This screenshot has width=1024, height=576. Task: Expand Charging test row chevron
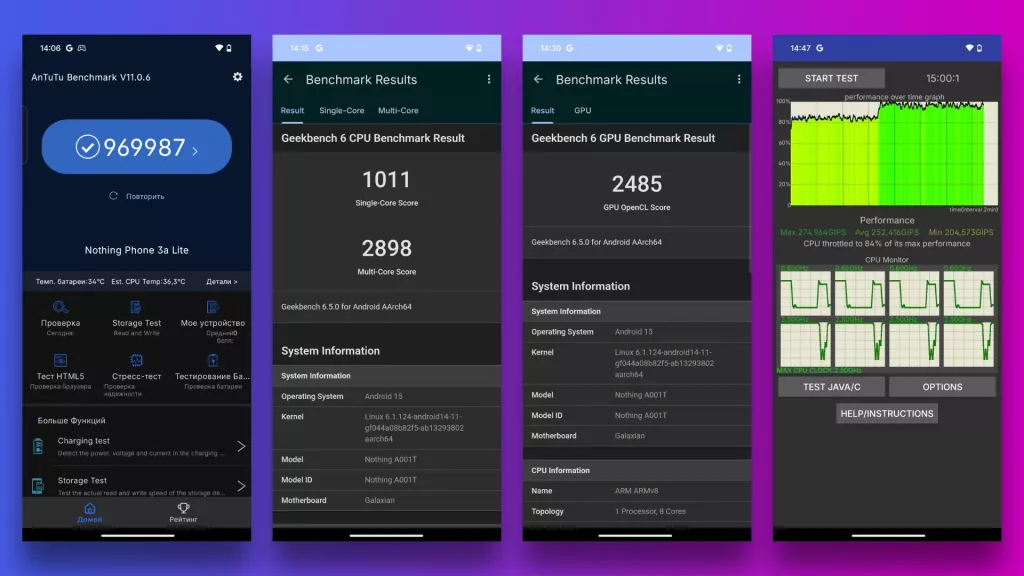(x=241, y=446)
